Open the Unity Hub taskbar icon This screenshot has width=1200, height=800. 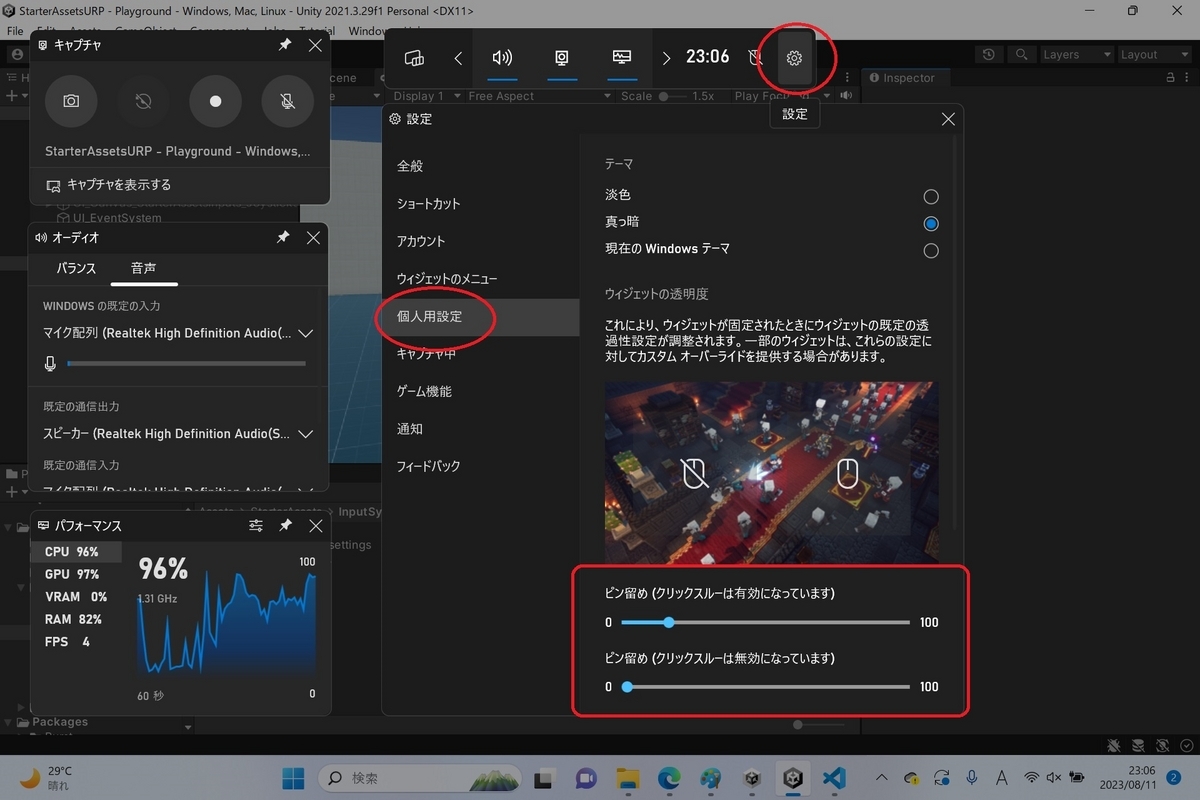[752, 778]
